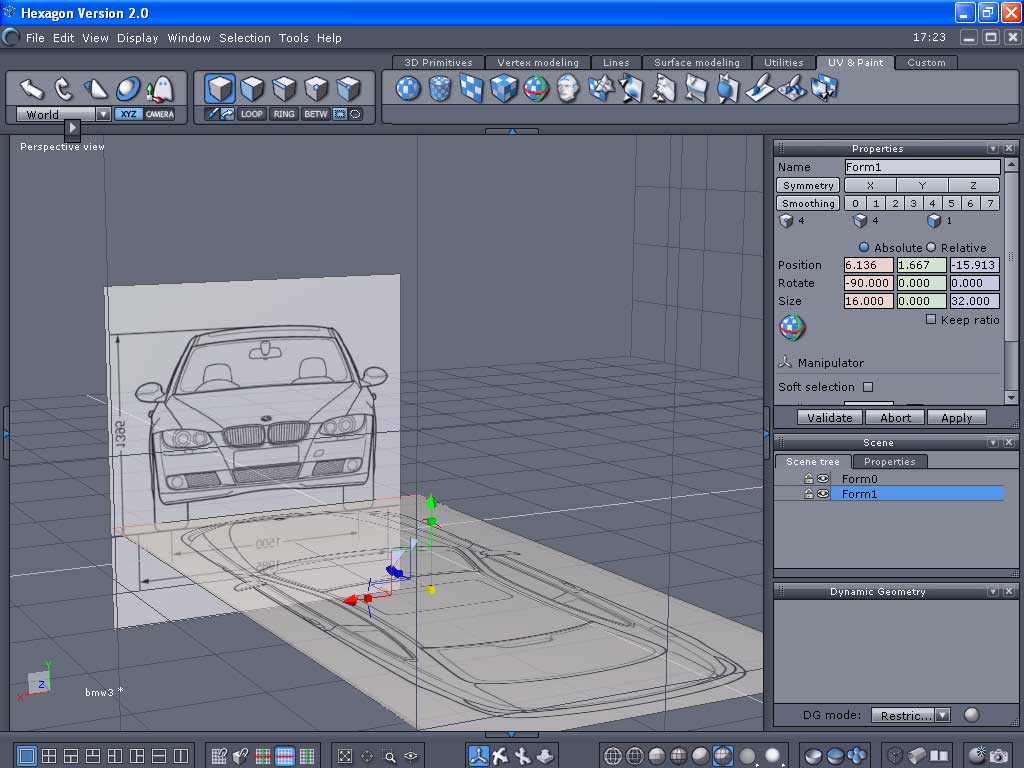Toggle the Soft selection checkbox
Screen dimensions: 1024x768
pyautogui.click(x=868, y=387)
